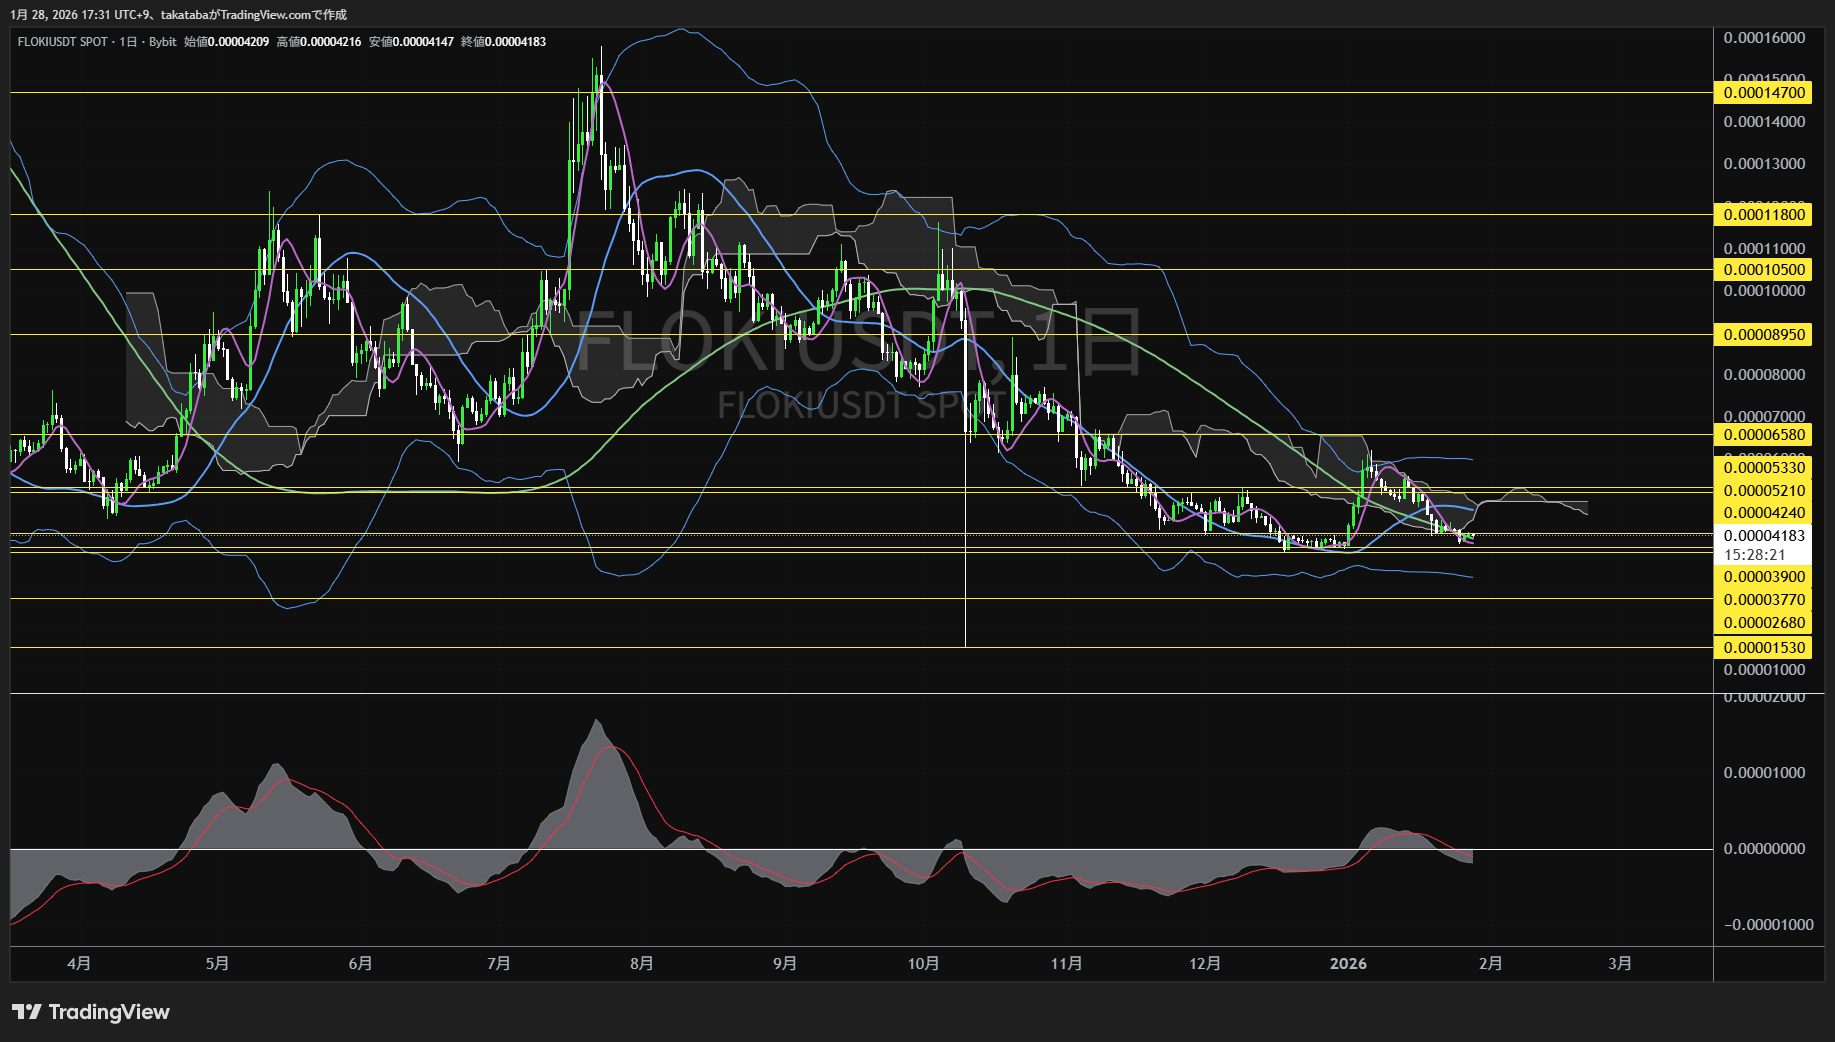
Task: Click the 15:28:21 candle countdown timer
Action: coord(1754,555)
